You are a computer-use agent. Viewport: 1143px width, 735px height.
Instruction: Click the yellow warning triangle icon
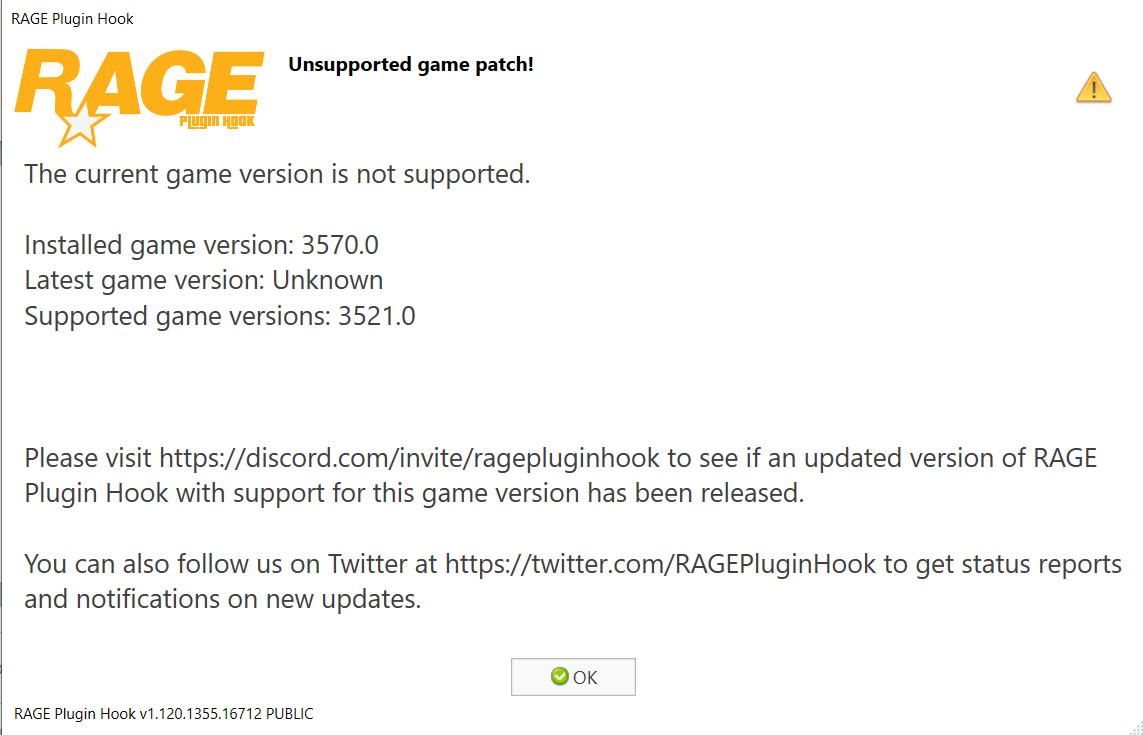[1093, 88]
